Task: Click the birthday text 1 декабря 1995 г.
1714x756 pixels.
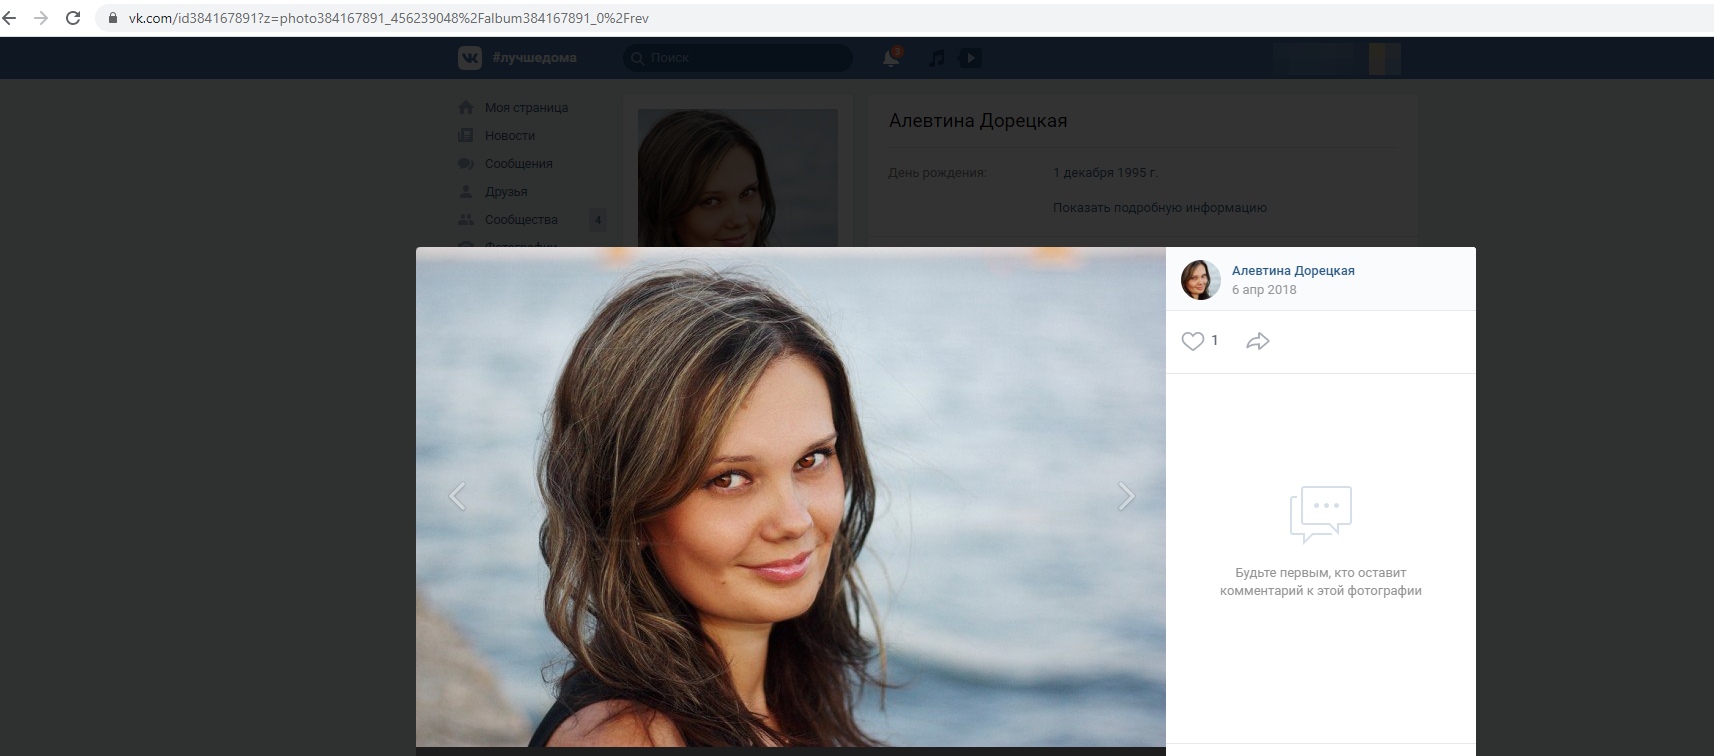Action: tap(1105, 173)
